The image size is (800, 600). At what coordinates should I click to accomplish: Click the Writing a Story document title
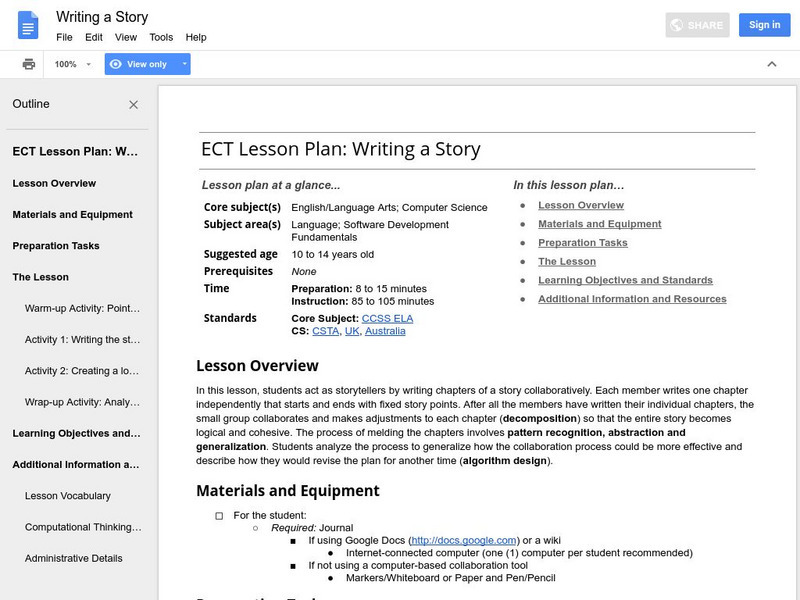102,17
